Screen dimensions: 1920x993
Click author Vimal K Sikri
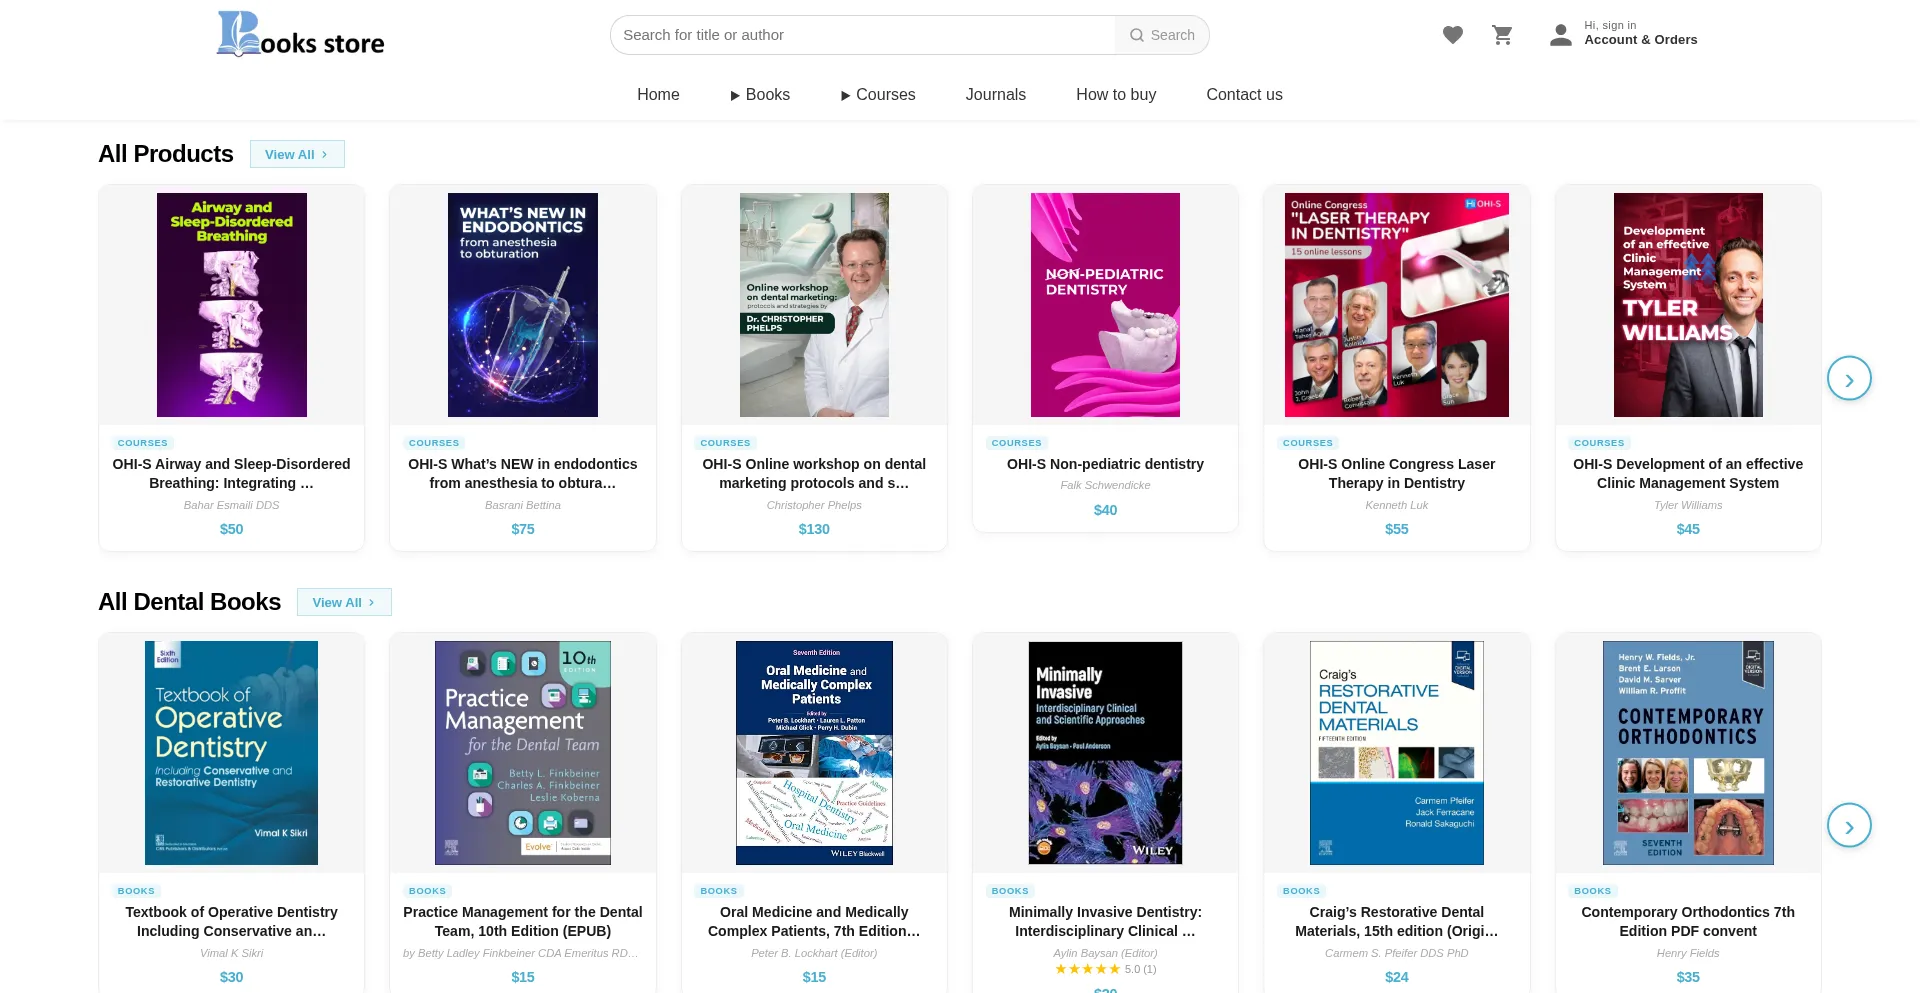pos(232,953)
